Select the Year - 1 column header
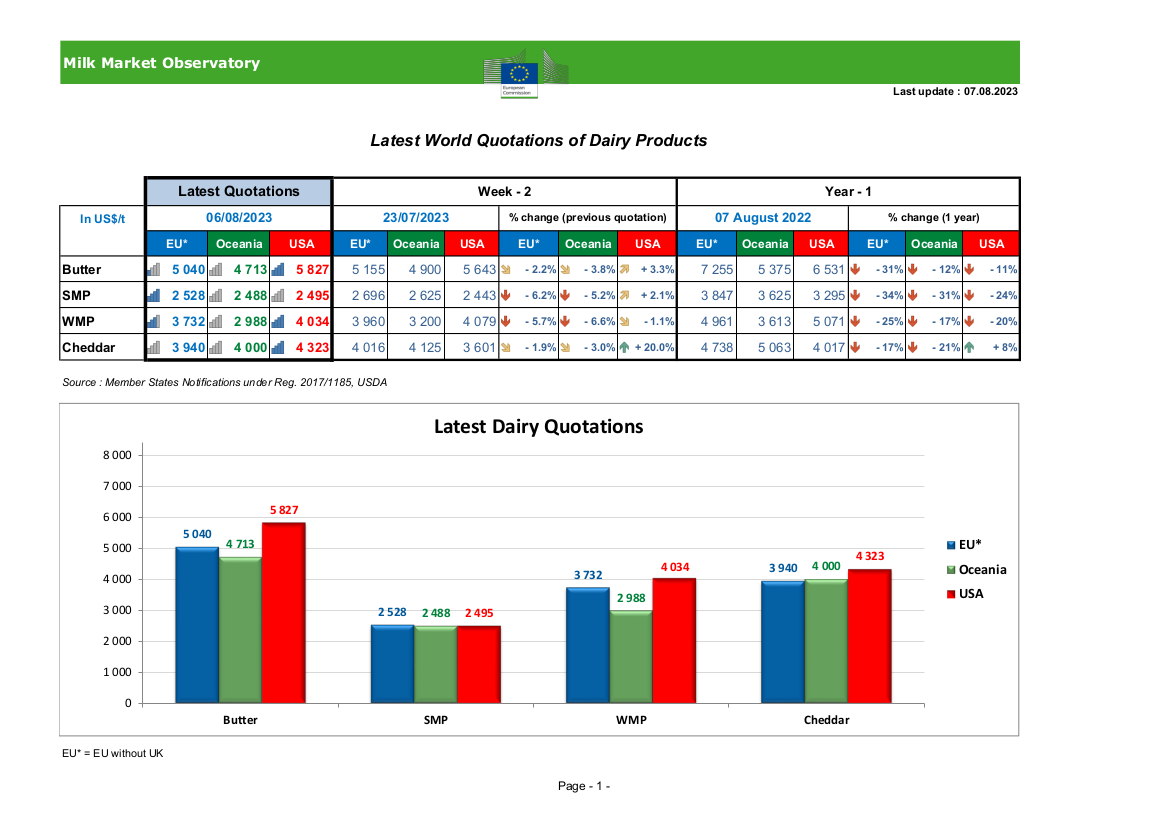The image size is (1169, 826). [848, 192]
